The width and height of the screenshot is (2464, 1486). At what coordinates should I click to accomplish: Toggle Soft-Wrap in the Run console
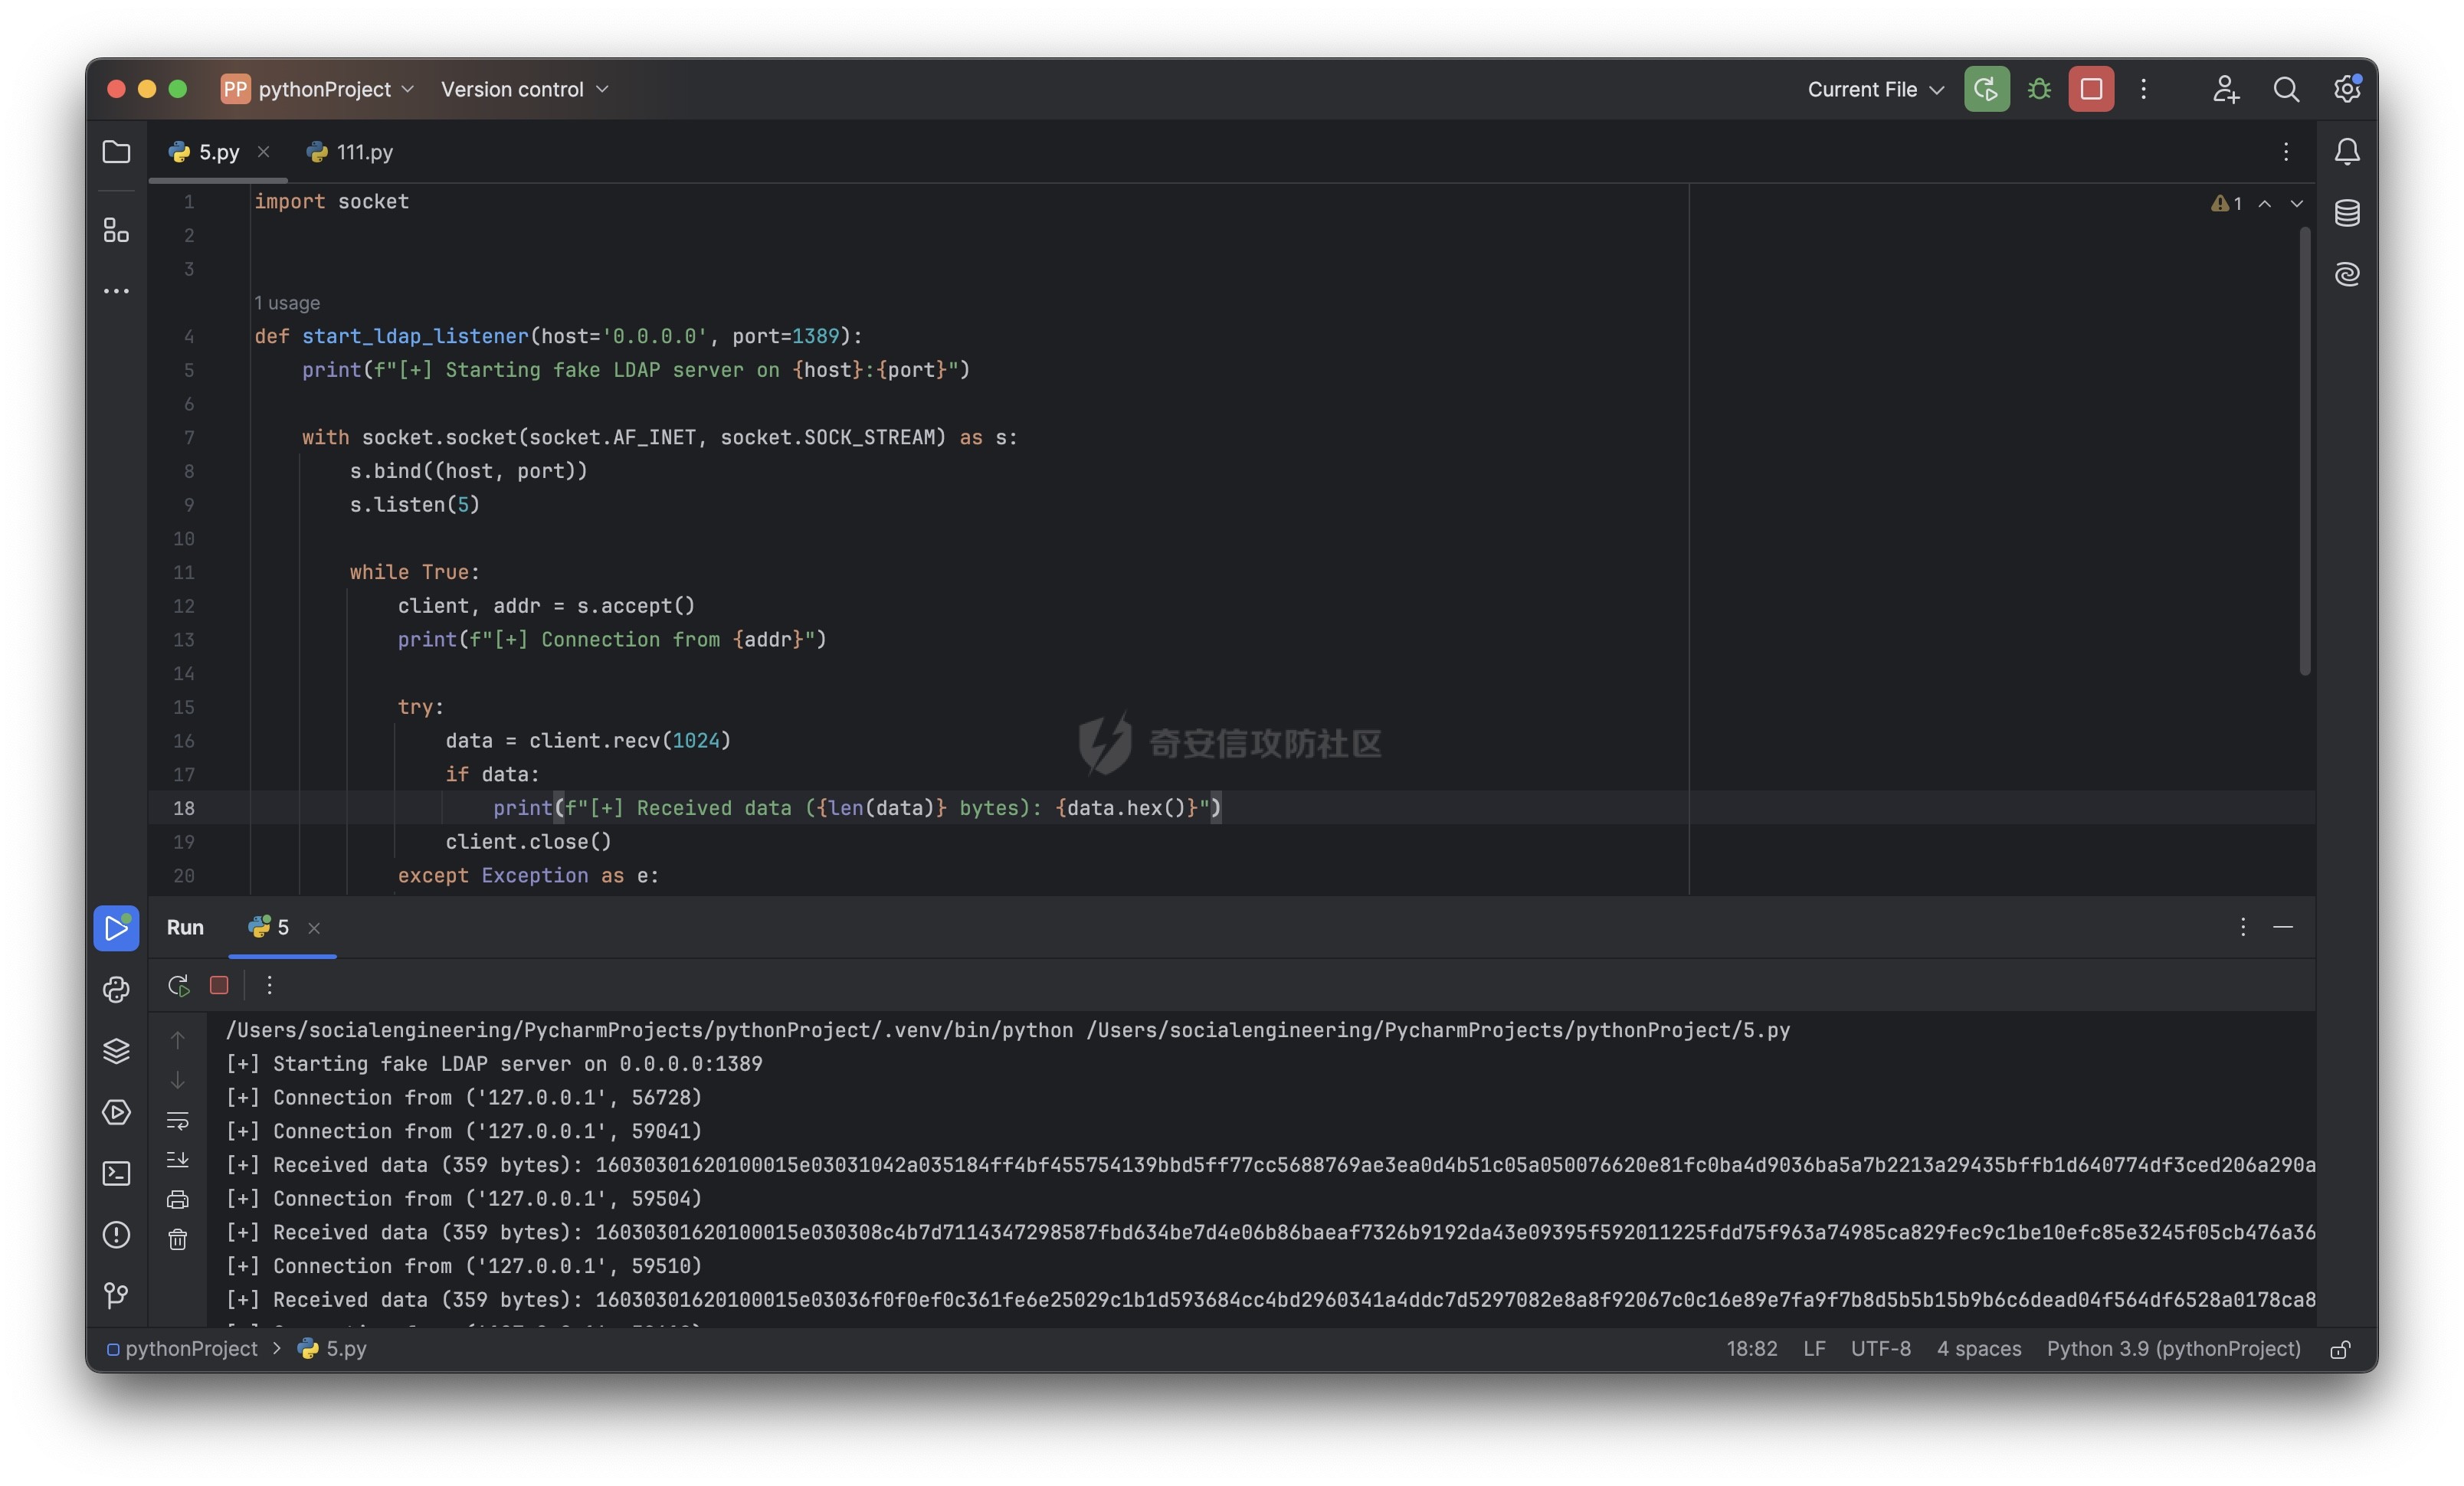tap(177, 1120)
